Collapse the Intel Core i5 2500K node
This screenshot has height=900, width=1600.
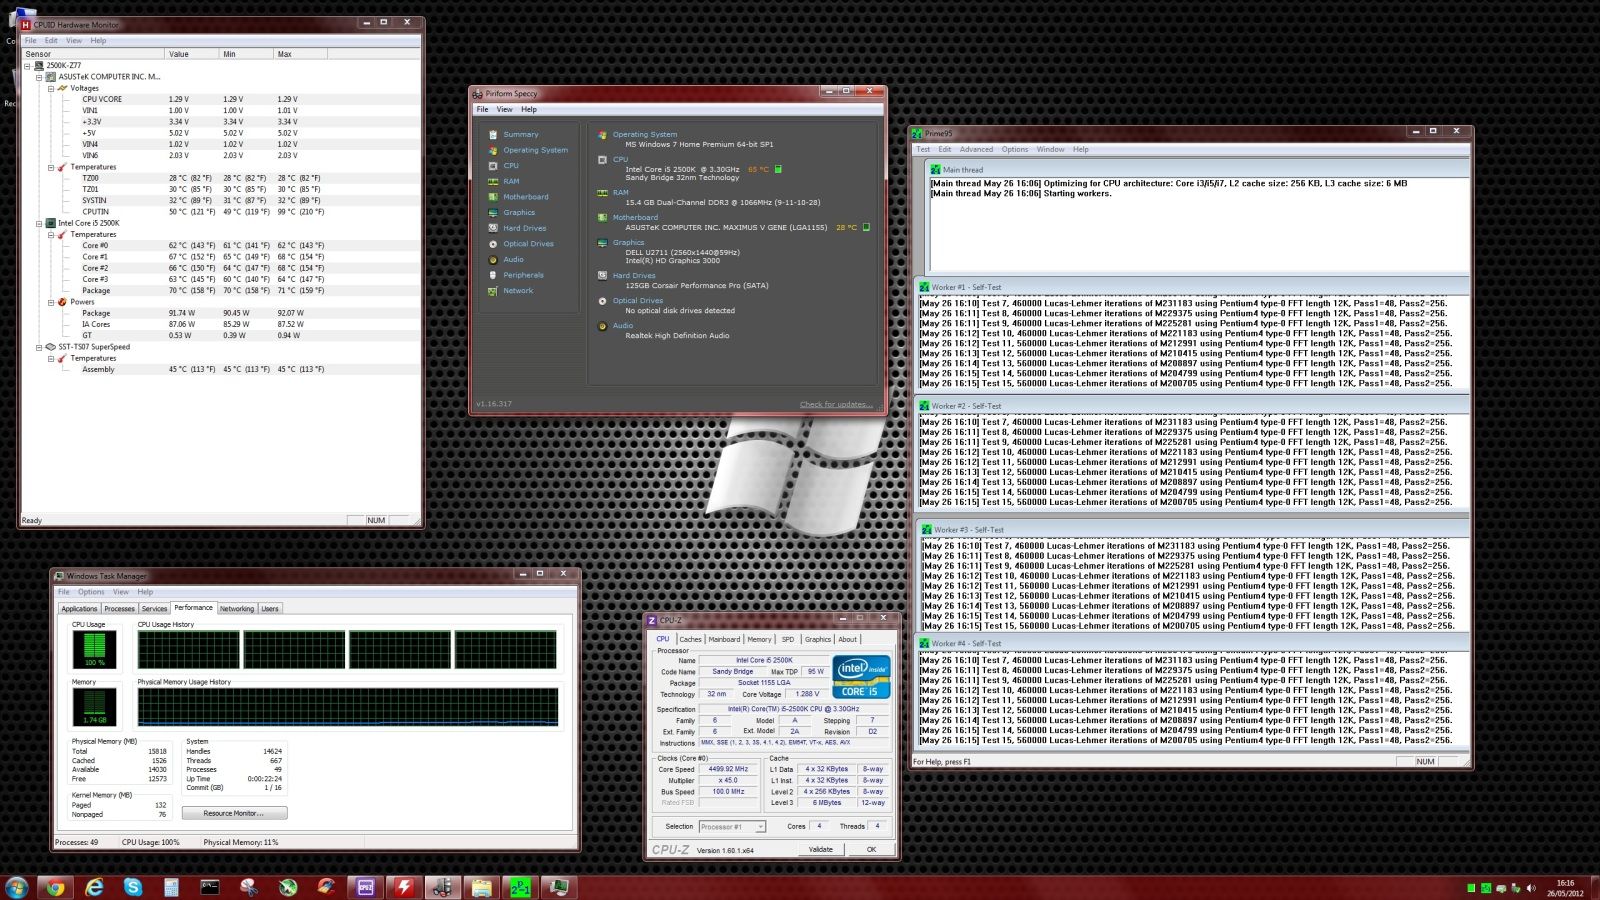[x=39, y=223]
